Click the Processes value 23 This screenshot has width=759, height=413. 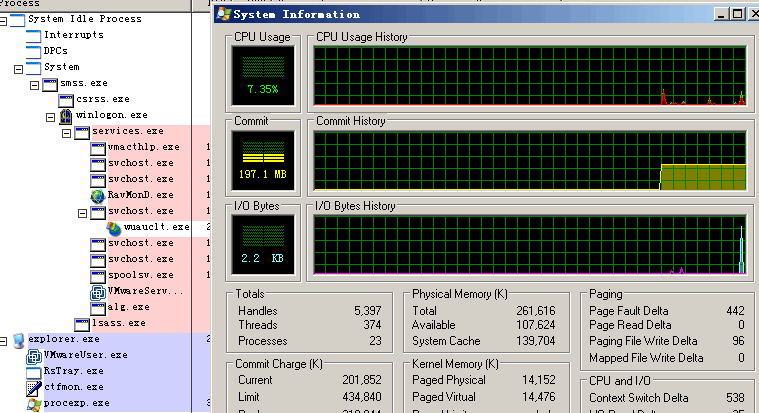(375, 341)
